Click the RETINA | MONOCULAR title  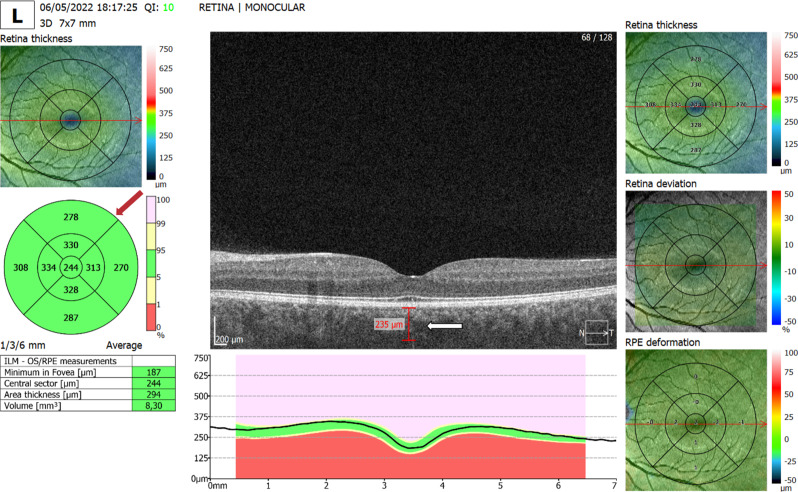(x=252, y=8)
